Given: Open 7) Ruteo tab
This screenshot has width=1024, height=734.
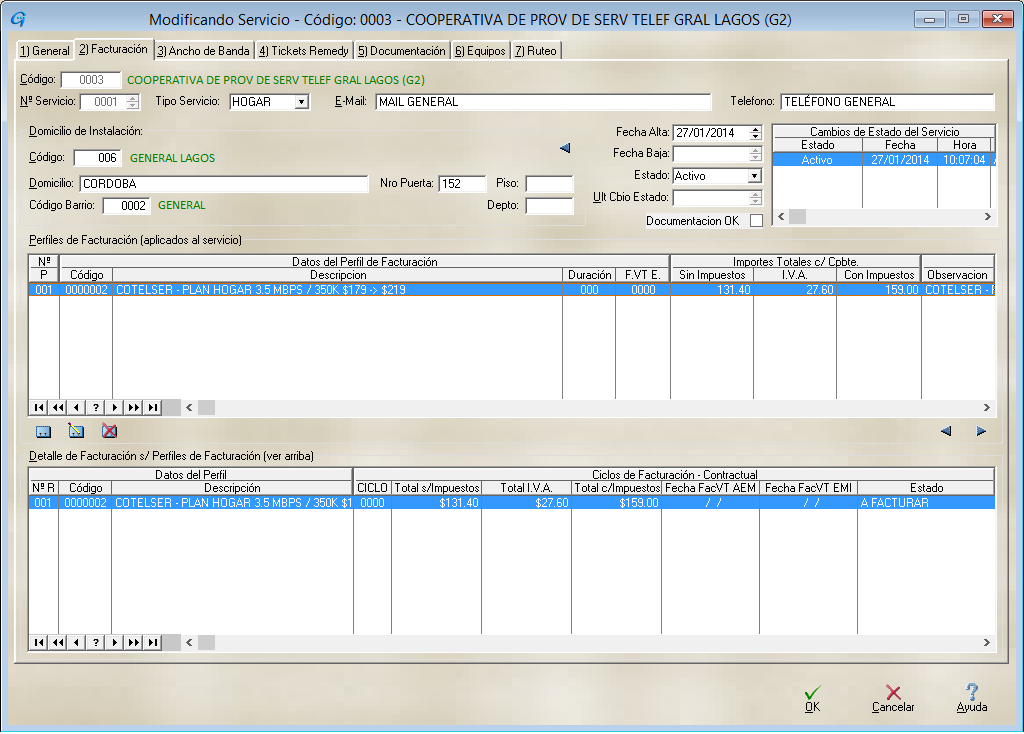Looking at the screenshot, I should (536, 51).
